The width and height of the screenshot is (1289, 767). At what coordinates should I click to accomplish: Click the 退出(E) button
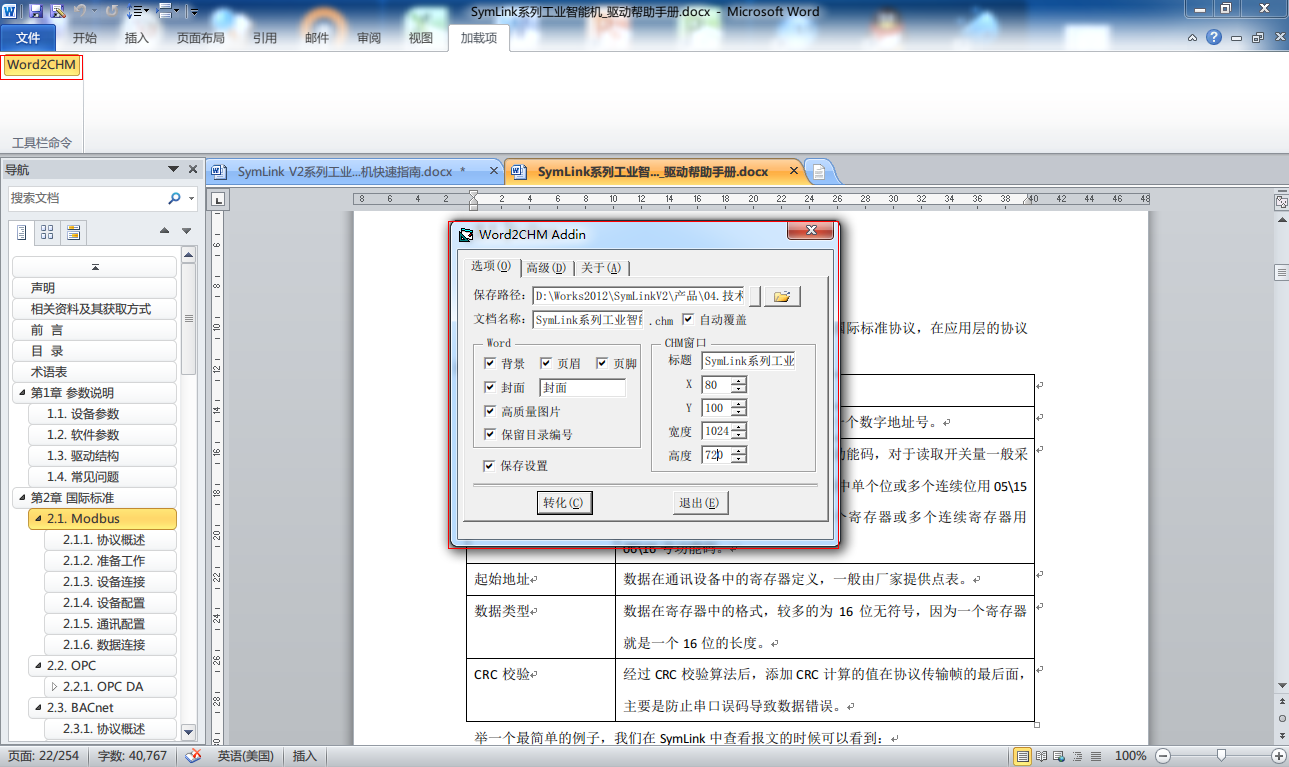point(700,503)
